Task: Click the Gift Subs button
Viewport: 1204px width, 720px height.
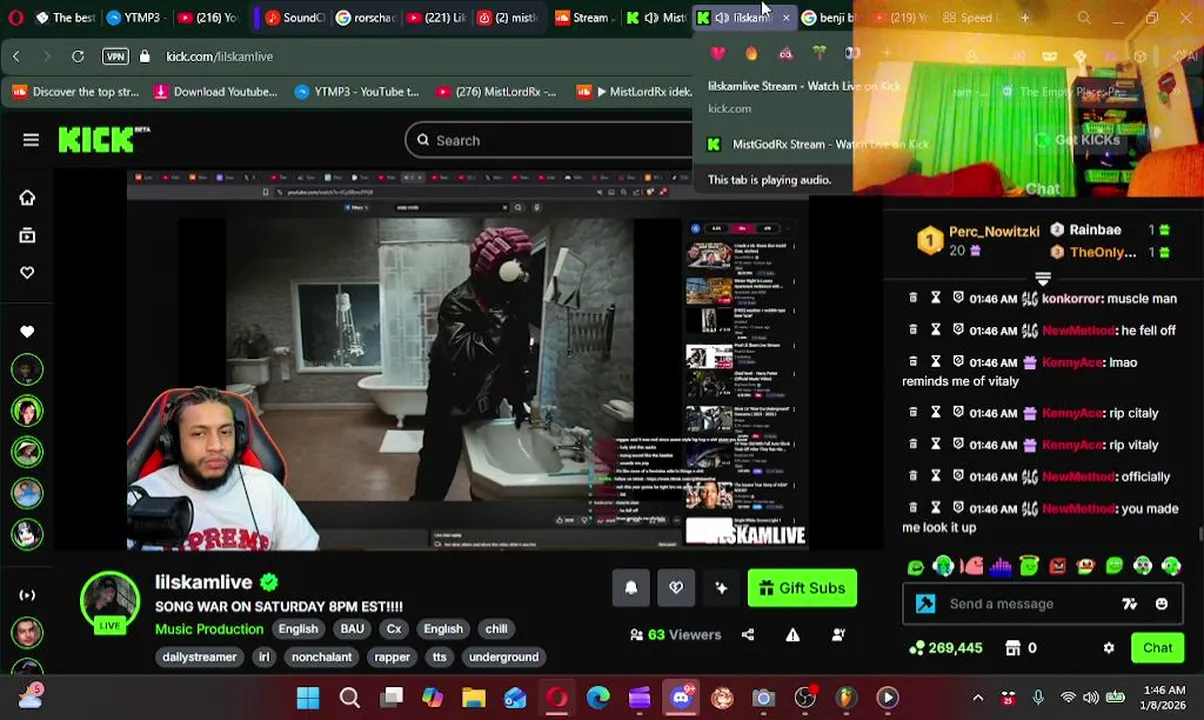Action: tap(802, 588)
